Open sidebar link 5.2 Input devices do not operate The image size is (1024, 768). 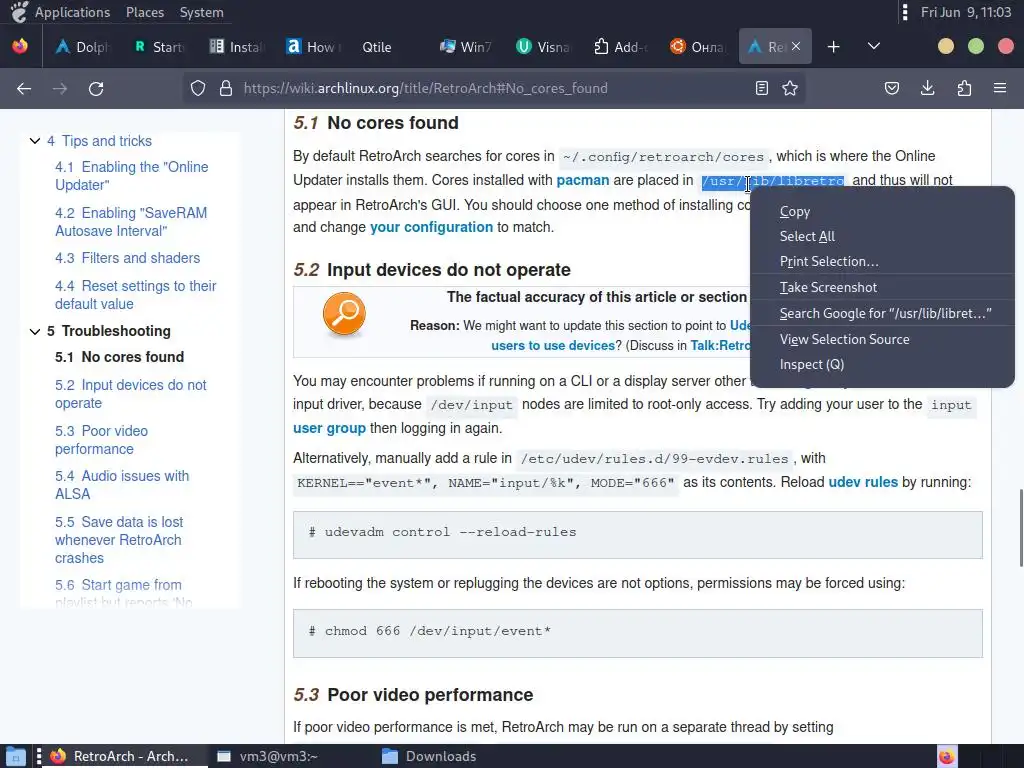[131, 394]
